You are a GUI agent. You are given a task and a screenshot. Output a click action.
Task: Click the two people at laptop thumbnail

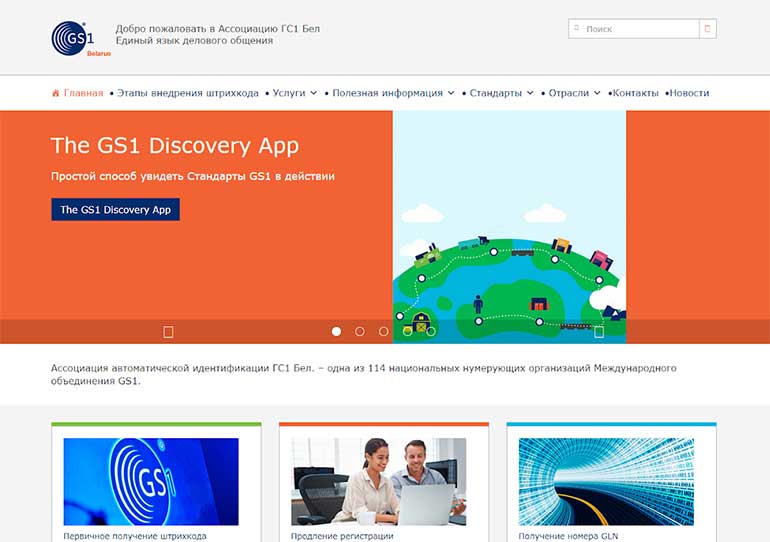pos(379,482)
